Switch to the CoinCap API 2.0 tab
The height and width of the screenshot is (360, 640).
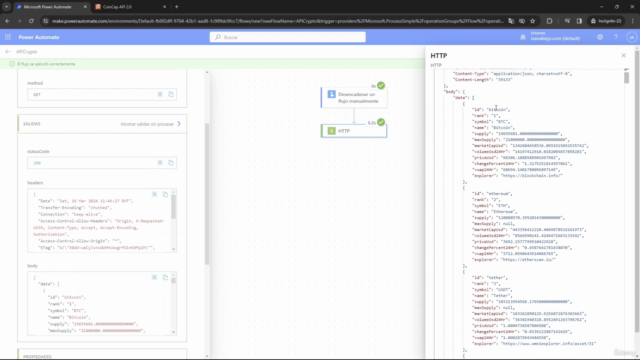(129, 7)
